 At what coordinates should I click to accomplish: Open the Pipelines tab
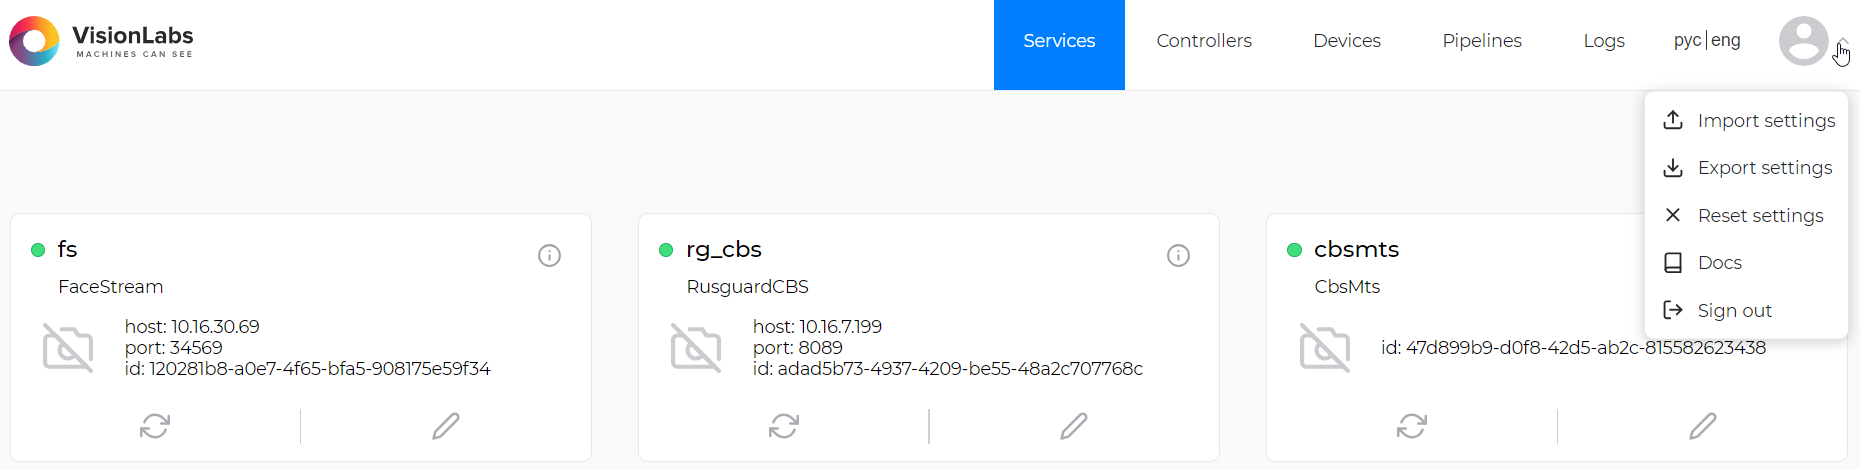[1482, 41]
